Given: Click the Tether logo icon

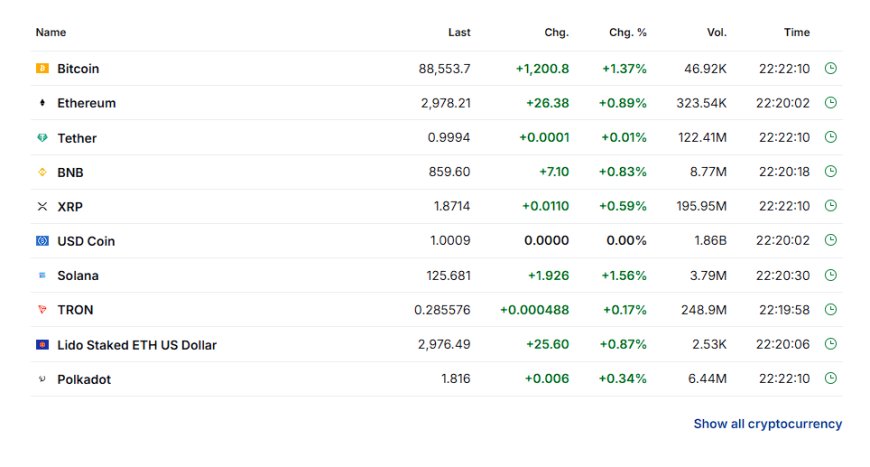Looking at the screenshot, I should [42, 138].
